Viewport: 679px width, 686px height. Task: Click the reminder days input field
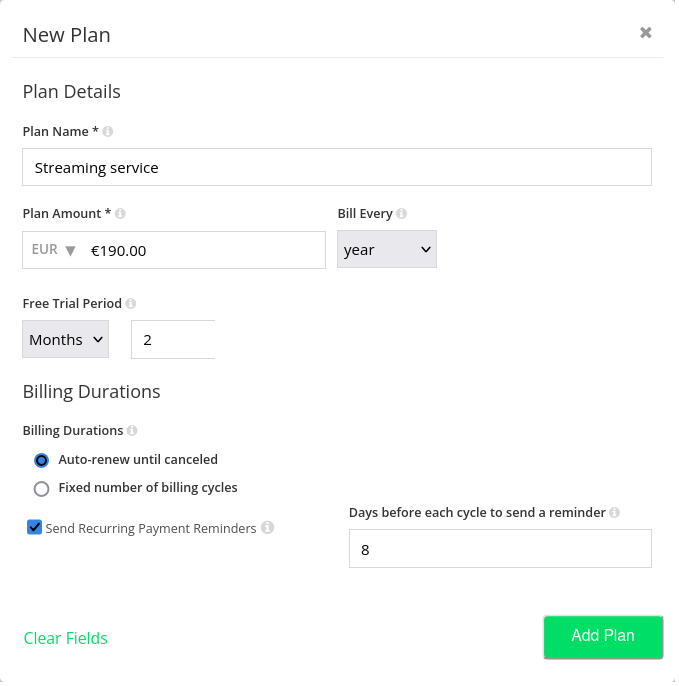pyautogui.click(x=500, y=550)
